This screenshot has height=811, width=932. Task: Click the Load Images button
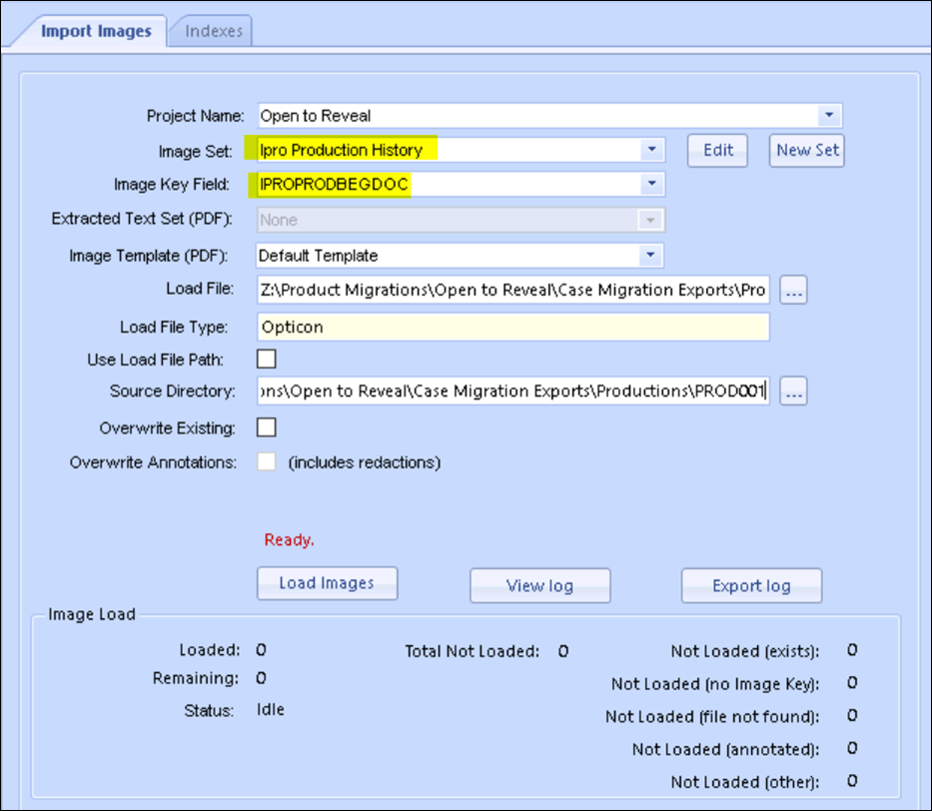coord(327,584)
